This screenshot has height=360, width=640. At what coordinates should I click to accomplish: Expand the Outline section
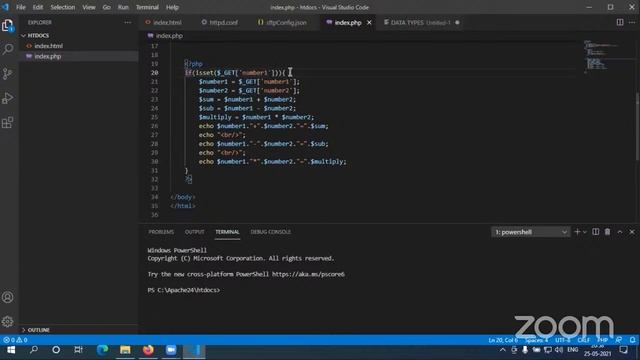pyautogui.click(x=39, y=330)
